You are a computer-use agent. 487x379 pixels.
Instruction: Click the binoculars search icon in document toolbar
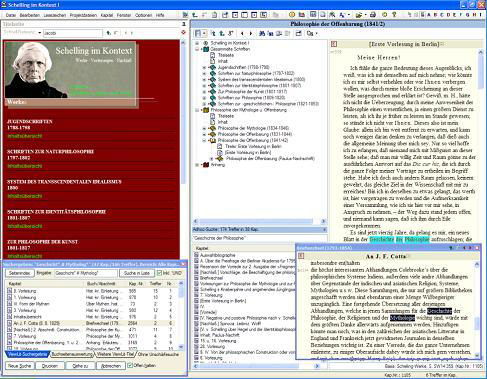coord(262,33)
